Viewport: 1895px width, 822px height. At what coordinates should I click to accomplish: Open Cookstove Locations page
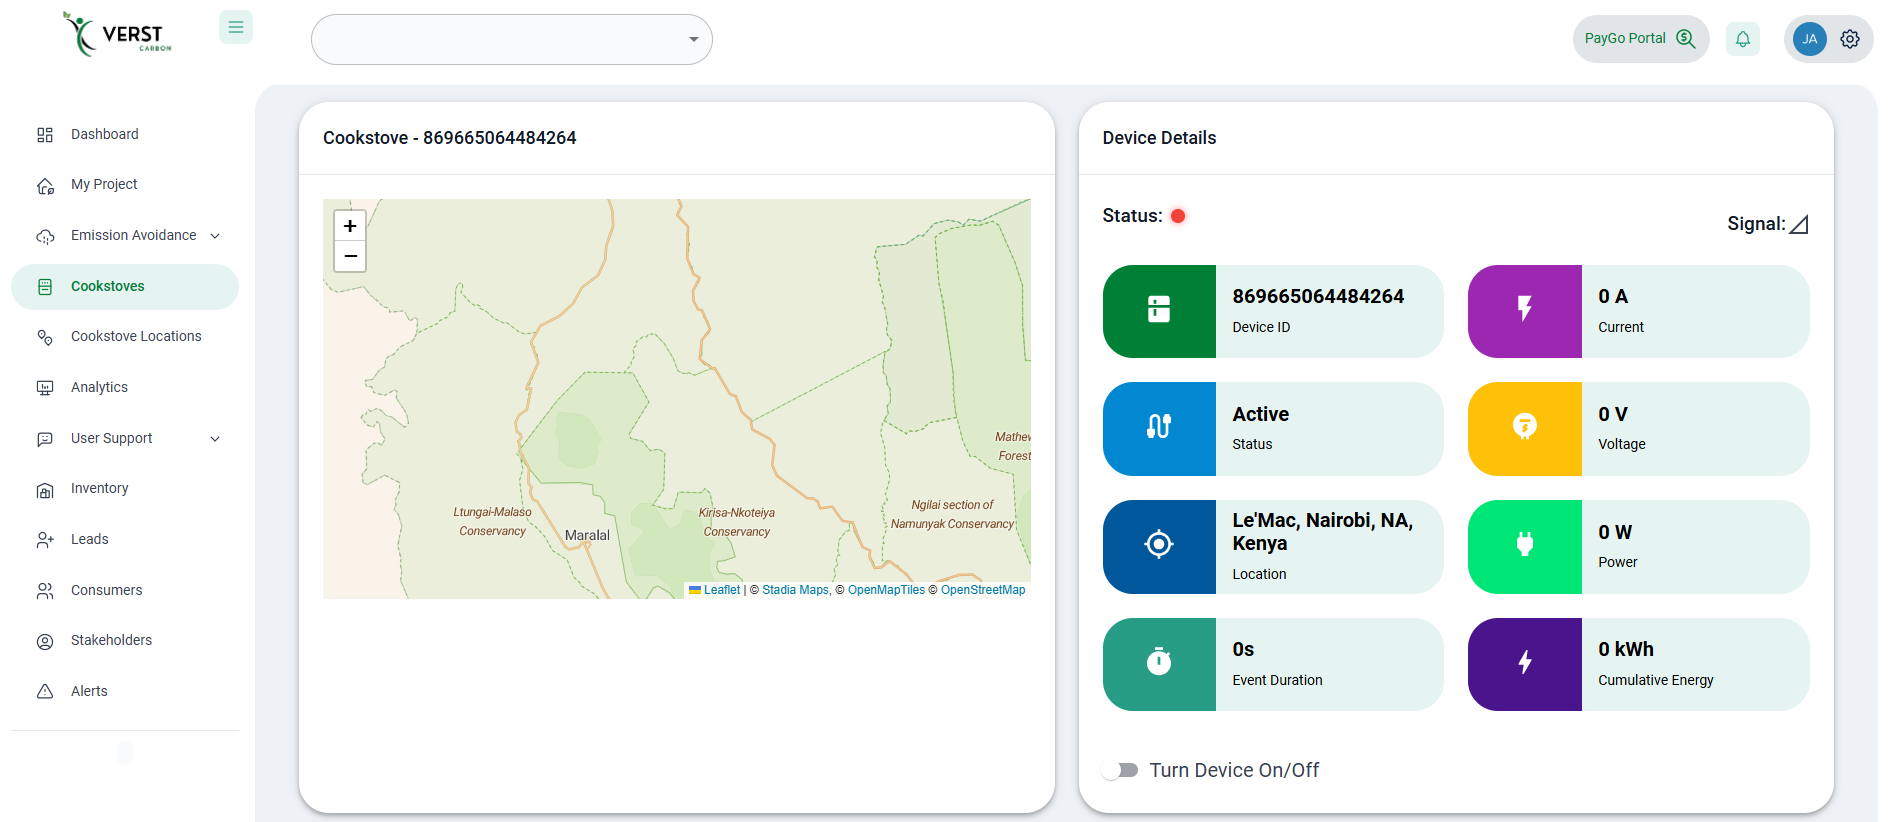(x=125, y=337)
